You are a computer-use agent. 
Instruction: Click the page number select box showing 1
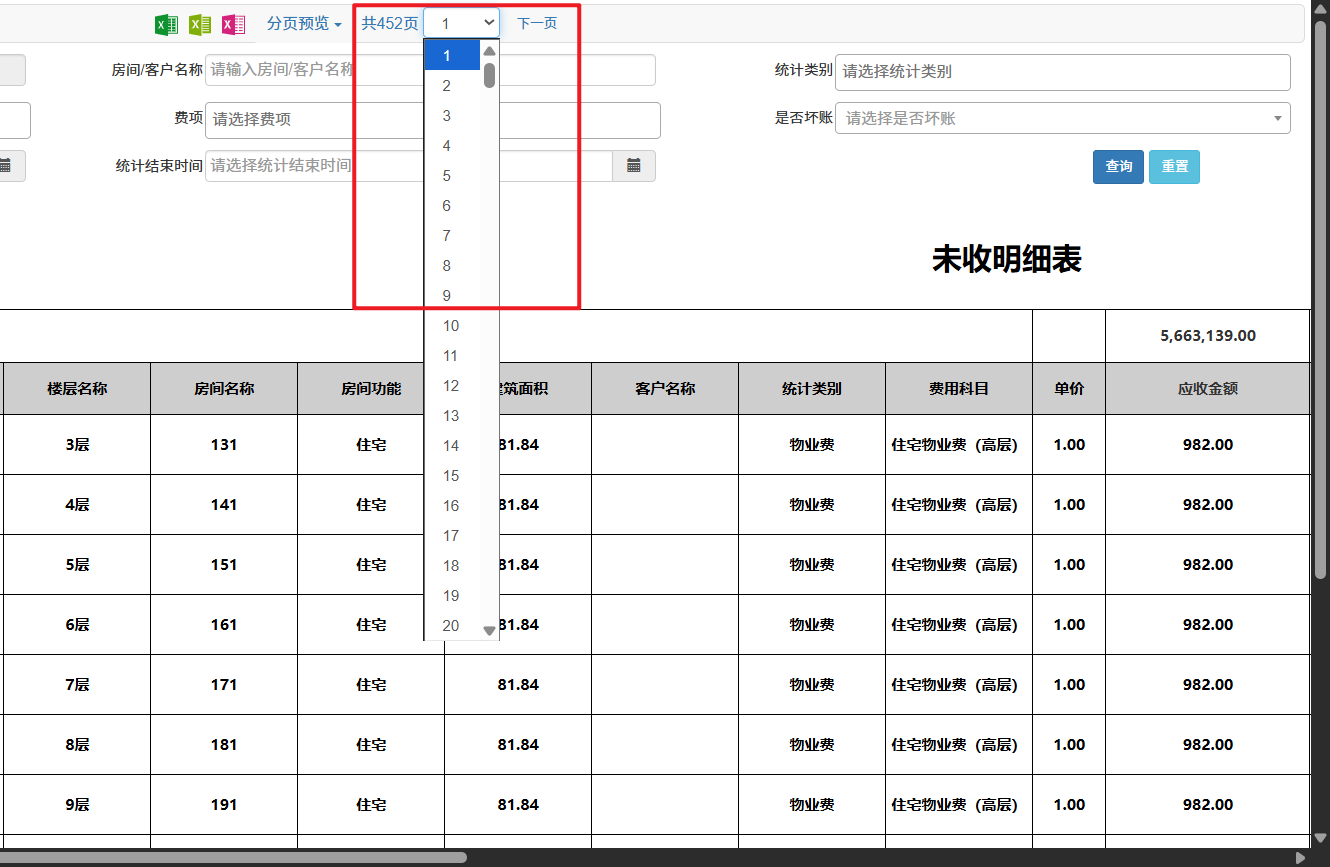[x=461, y=23]
